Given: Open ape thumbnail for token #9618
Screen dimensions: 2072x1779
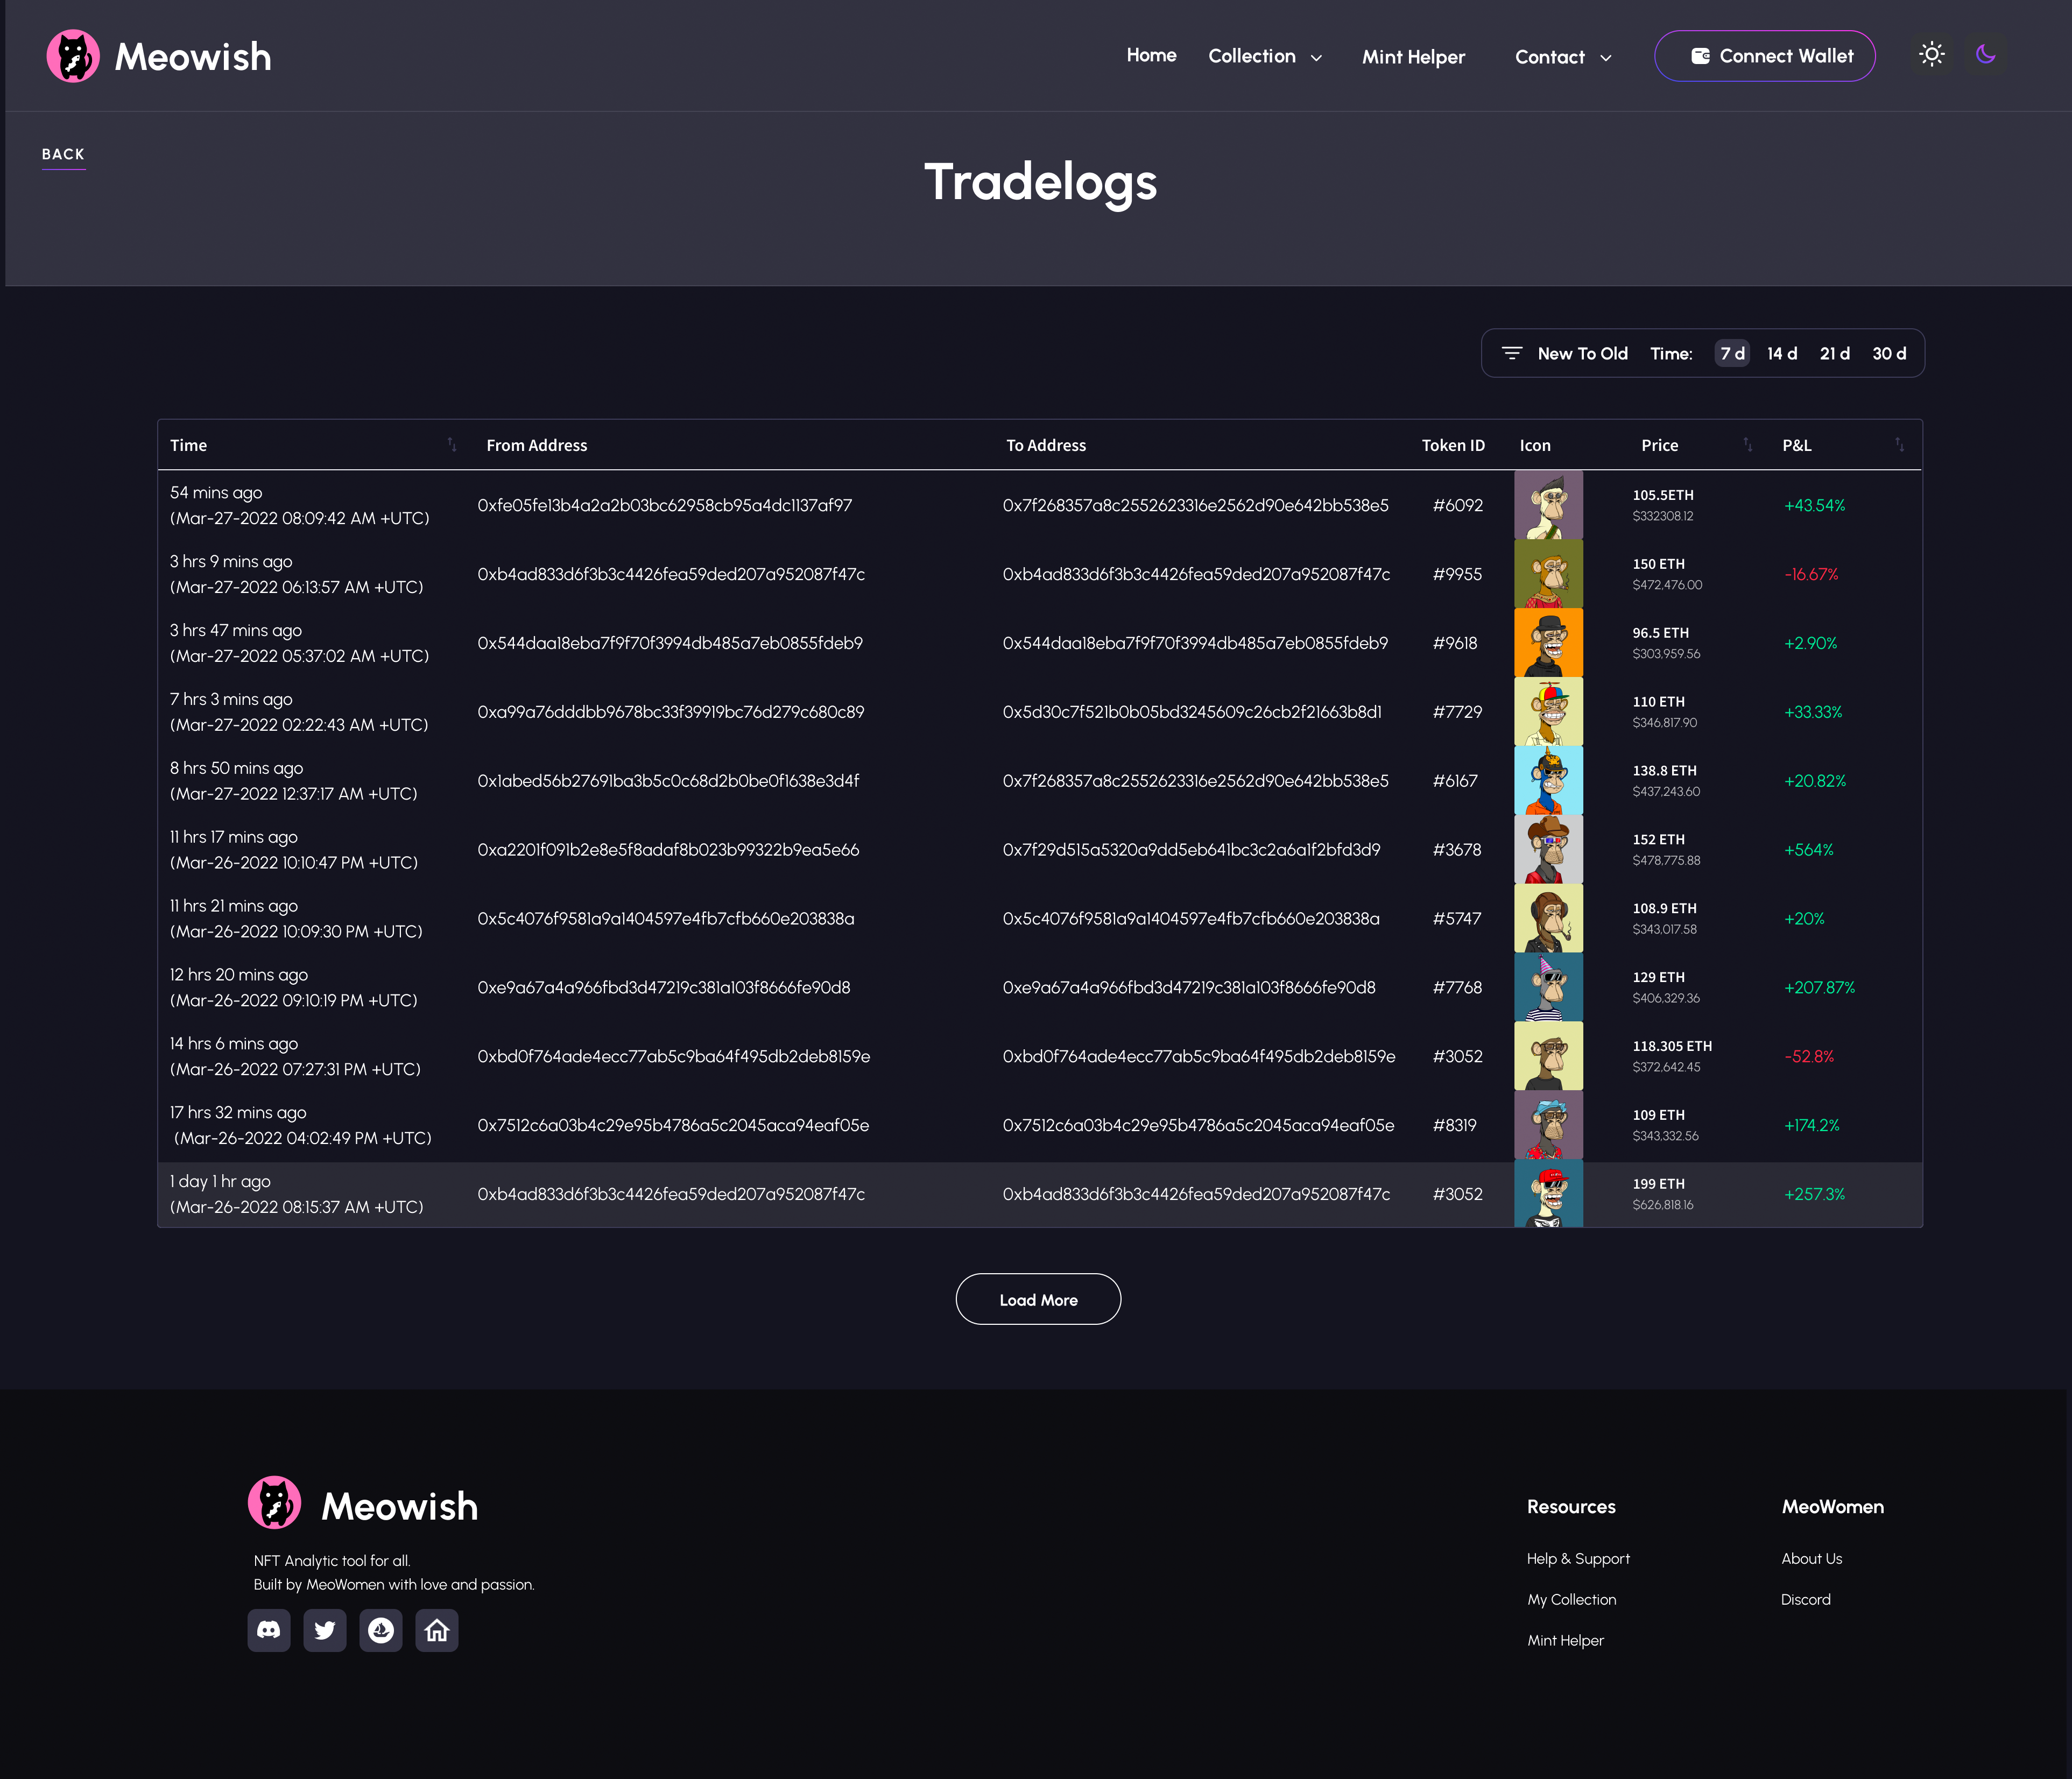Looking at the screenshot, I should pos(1548,643).
